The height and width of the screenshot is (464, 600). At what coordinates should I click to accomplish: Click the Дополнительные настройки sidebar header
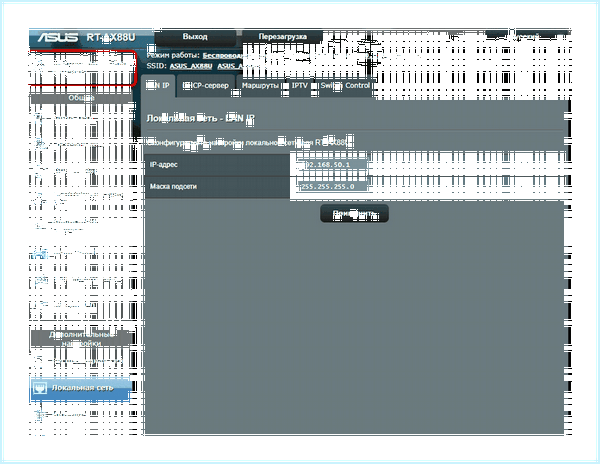pos(82,339)
